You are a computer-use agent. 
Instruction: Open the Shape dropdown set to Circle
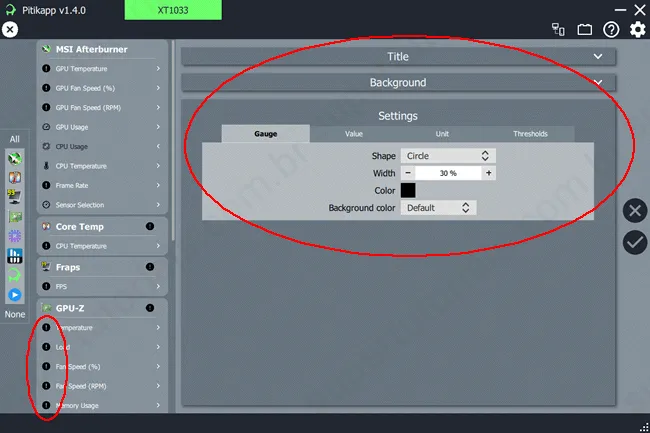[448, 156]
